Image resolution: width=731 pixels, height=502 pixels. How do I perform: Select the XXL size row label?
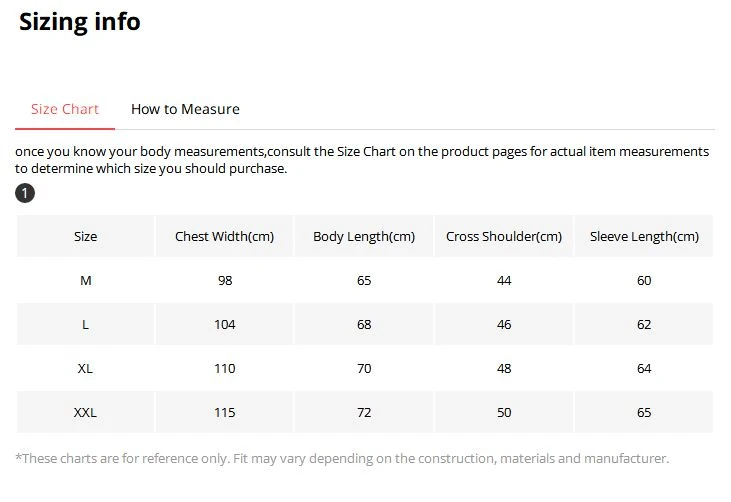coord(86,412)
